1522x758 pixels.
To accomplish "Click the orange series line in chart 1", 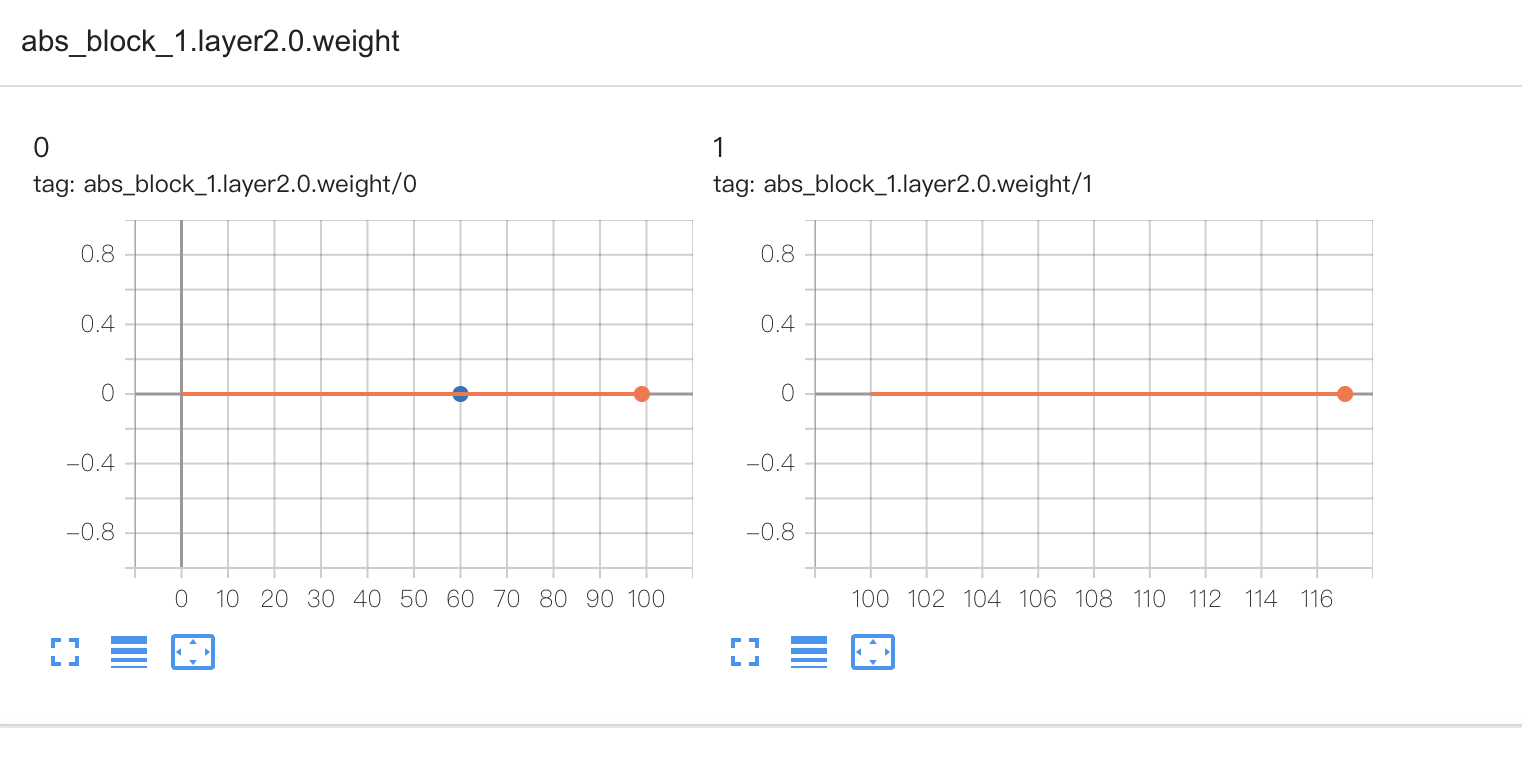I will click(1100, 393).
